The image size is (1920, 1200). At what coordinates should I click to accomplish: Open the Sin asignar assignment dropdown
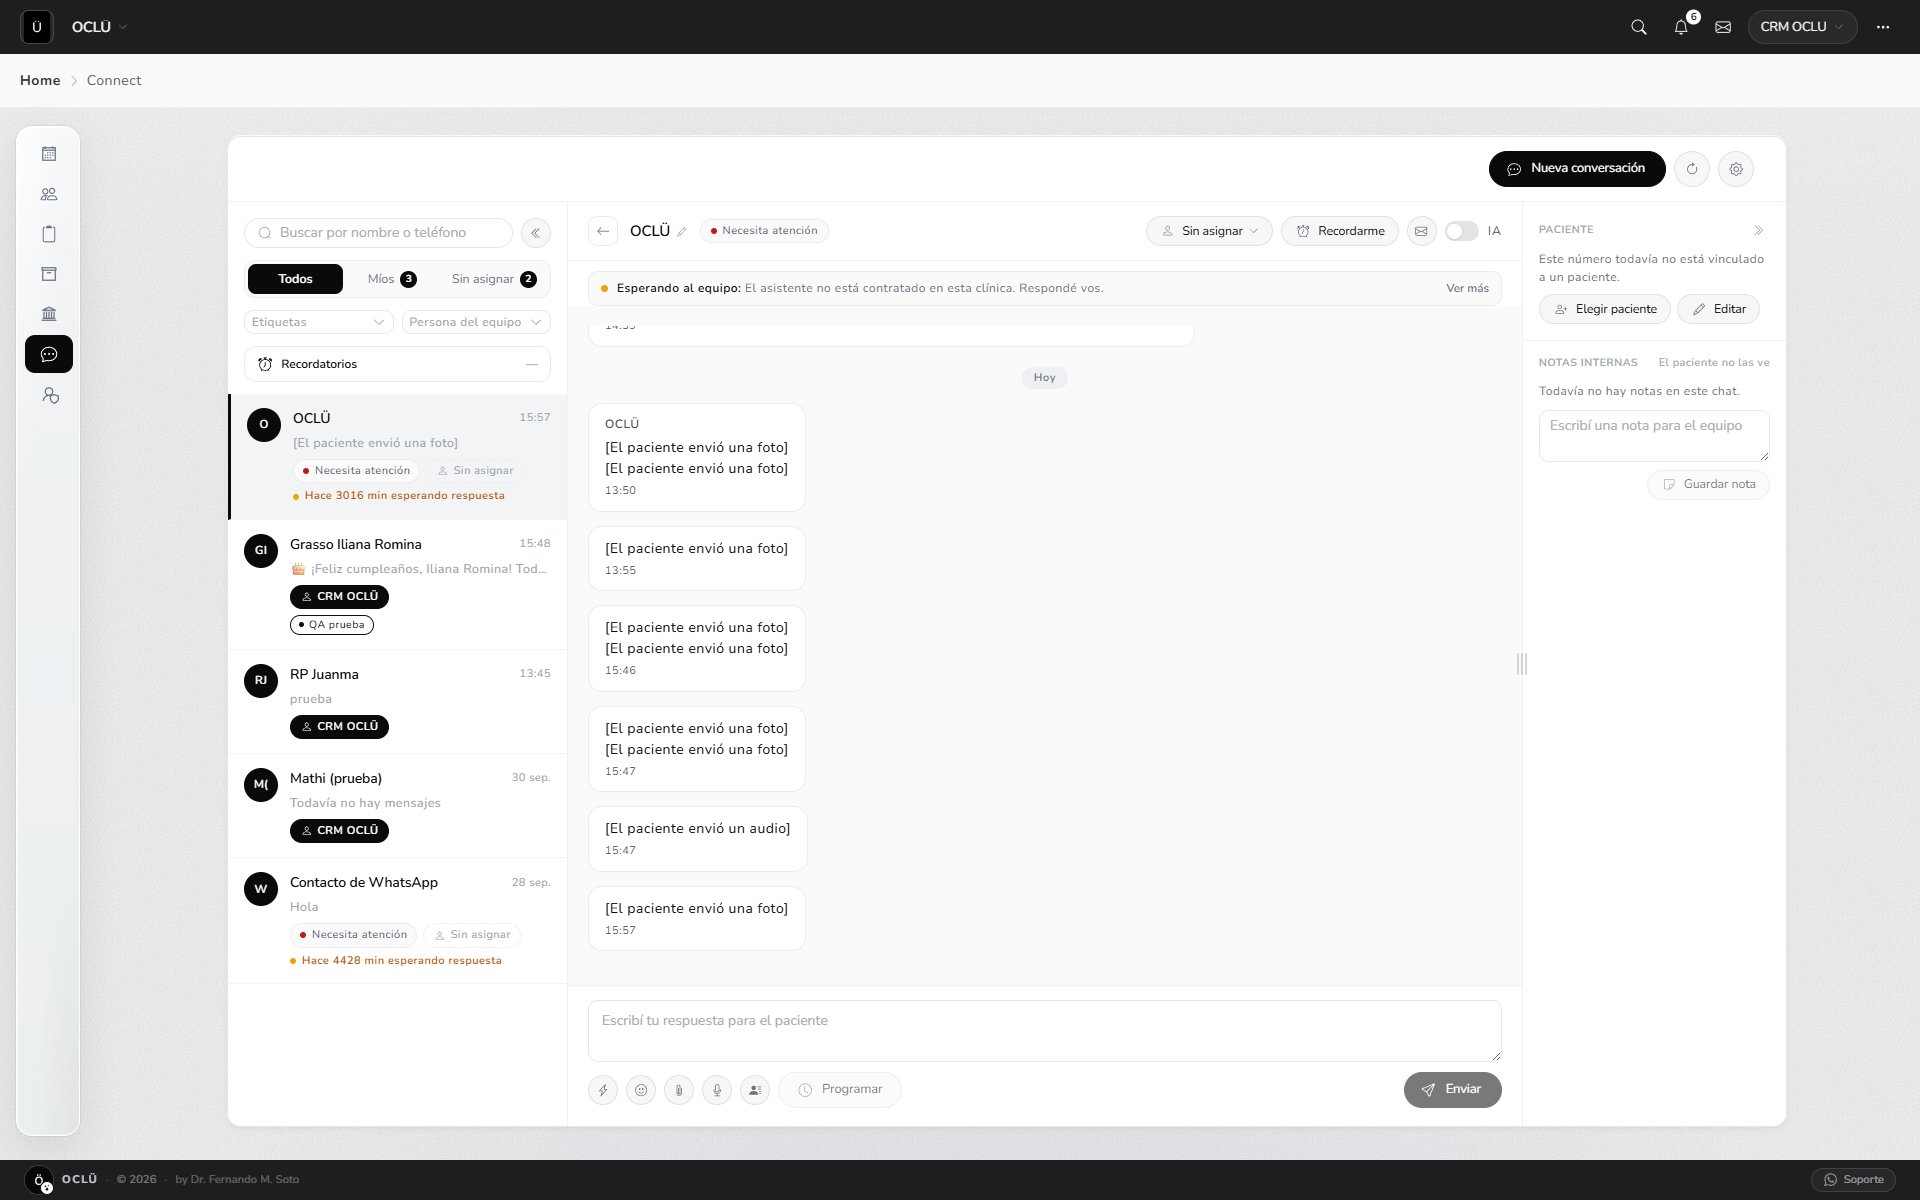click(x=1209, y=231)
